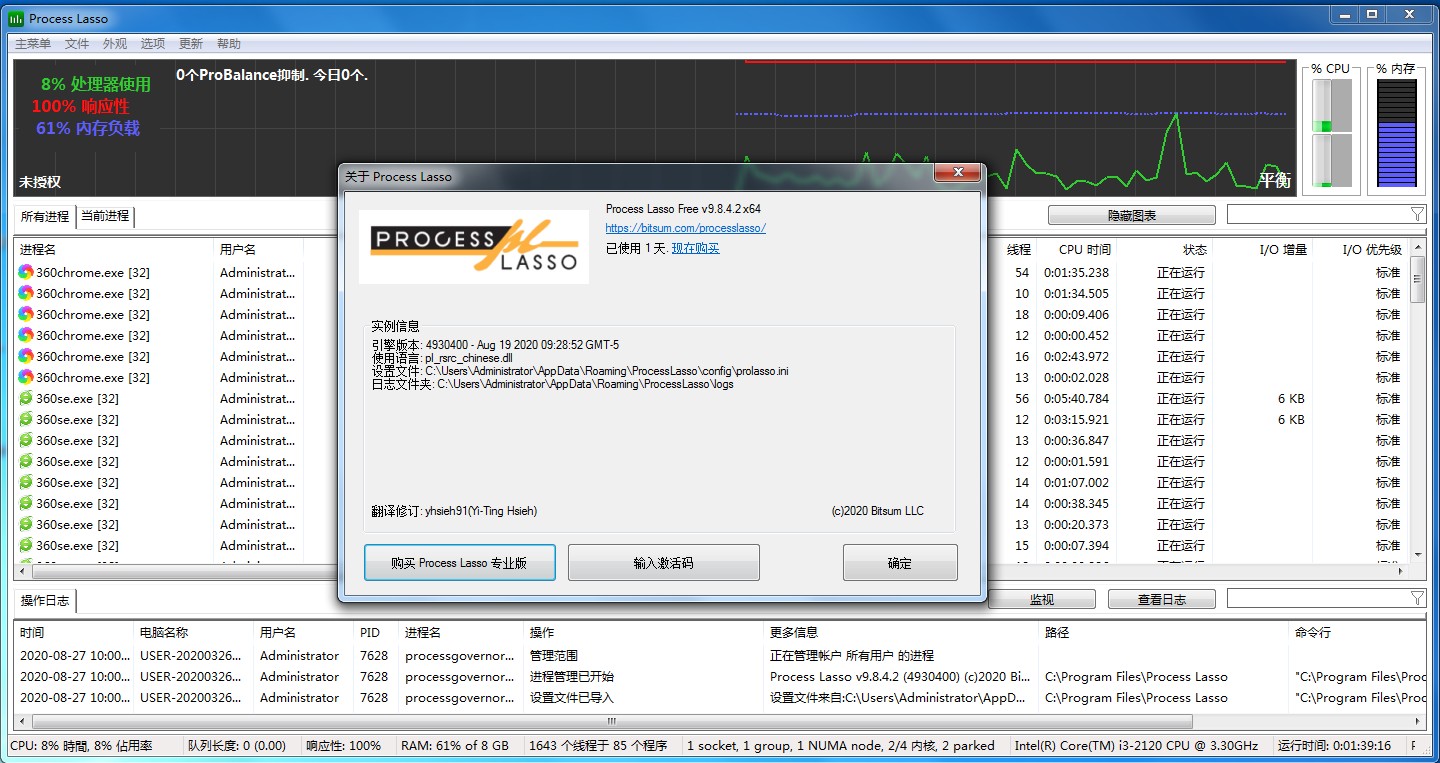Image resolution: width=1440 pixels, height=763 pixels.
Task: Click the 360se.exe icon in the 0:05:40.784 row
Action: pyautogui.click(x=26, y=398)
